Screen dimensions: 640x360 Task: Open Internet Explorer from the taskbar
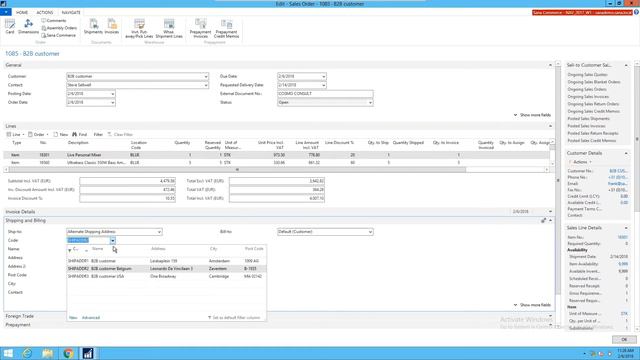click(27, 353)
